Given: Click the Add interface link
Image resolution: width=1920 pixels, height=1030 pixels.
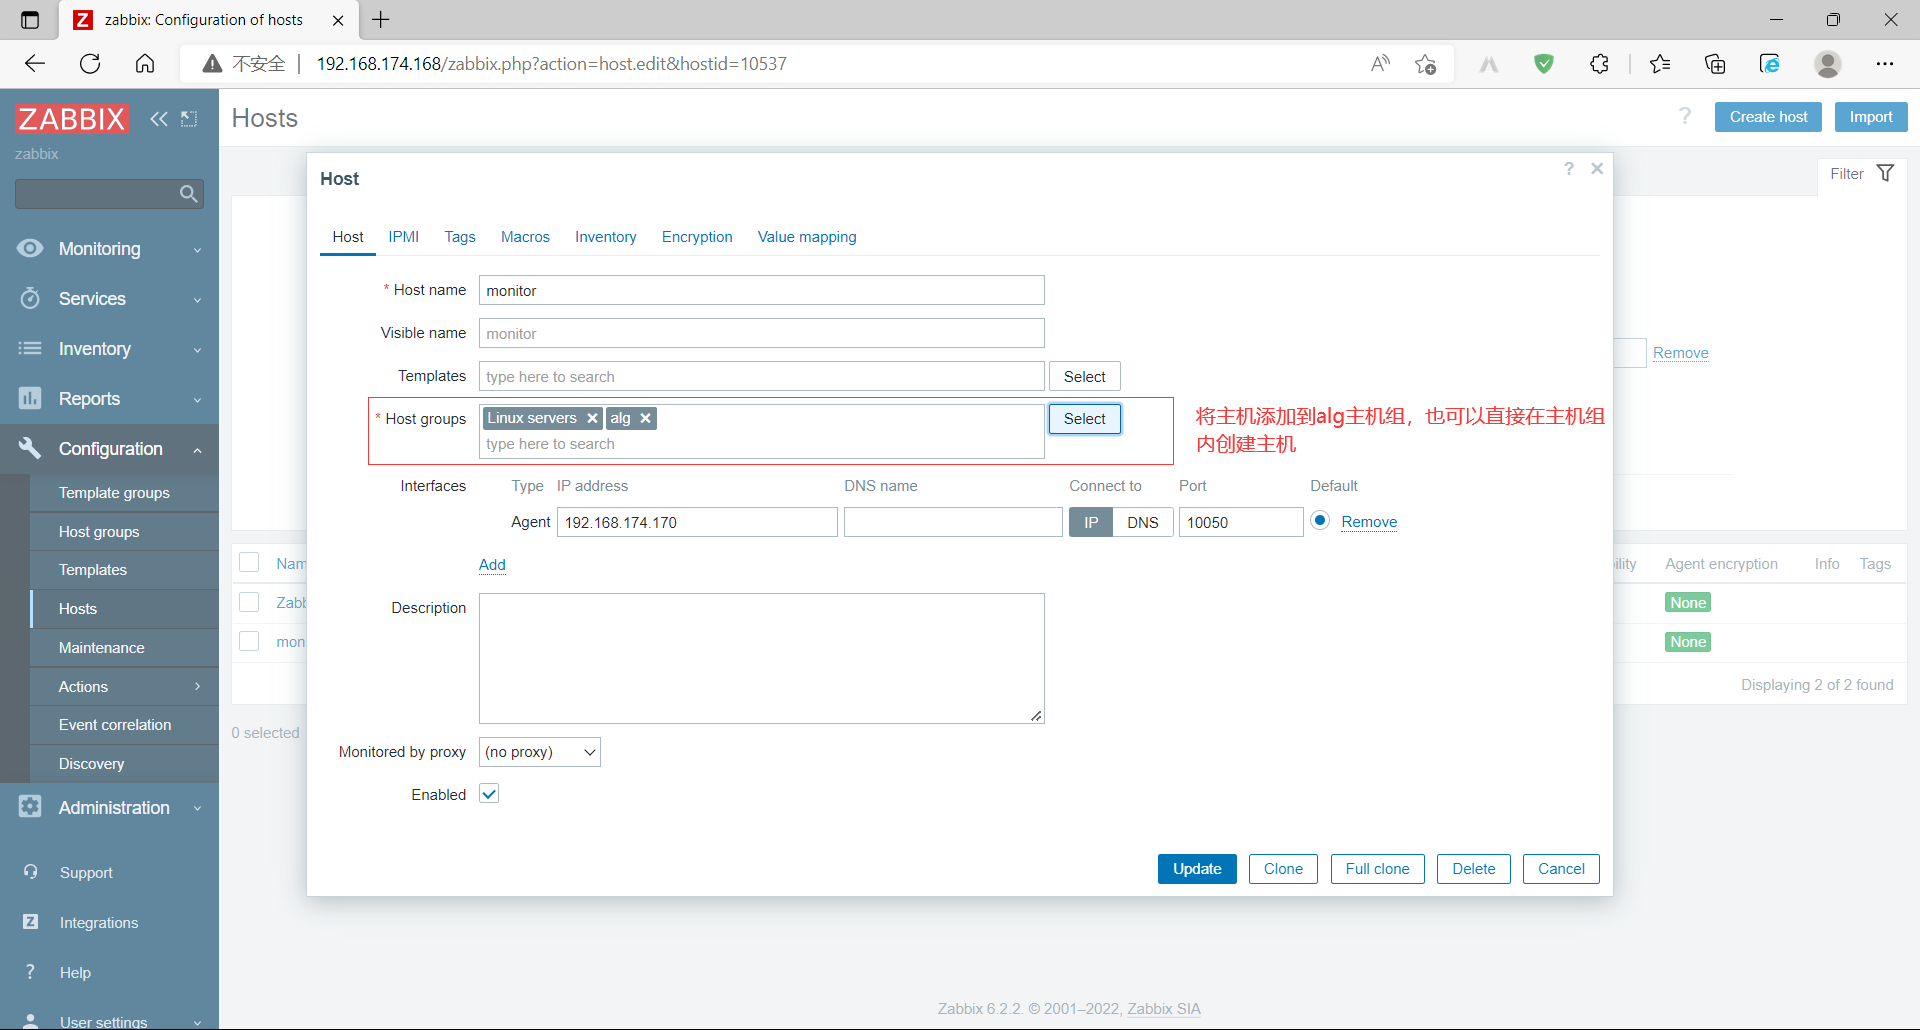Looking at the screenshot, I should [x=492, y=565].
